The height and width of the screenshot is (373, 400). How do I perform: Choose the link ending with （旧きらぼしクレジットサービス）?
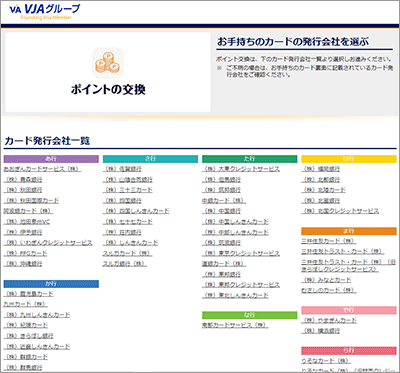(348, 265)
